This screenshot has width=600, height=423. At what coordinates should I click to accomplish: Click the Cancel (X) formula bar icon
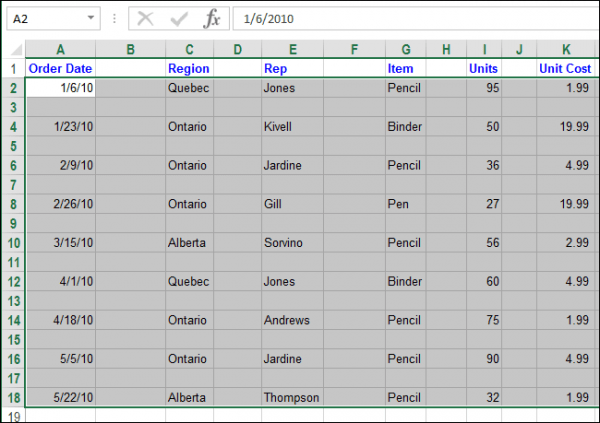pyautogui.click(x=145, y=18)
